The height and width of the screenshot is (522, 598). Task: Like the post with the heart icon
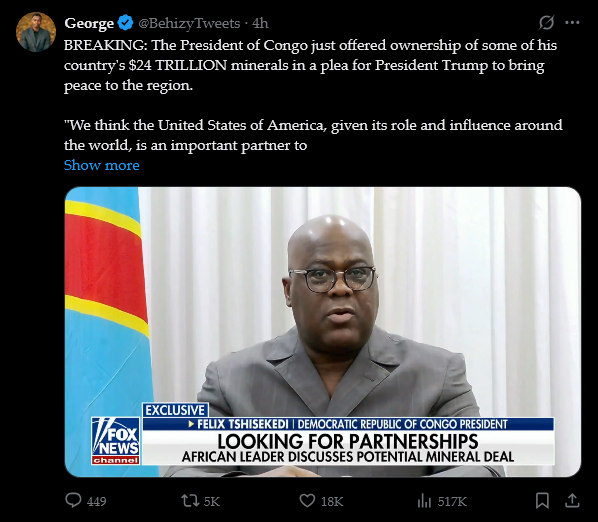pos(307,500)
